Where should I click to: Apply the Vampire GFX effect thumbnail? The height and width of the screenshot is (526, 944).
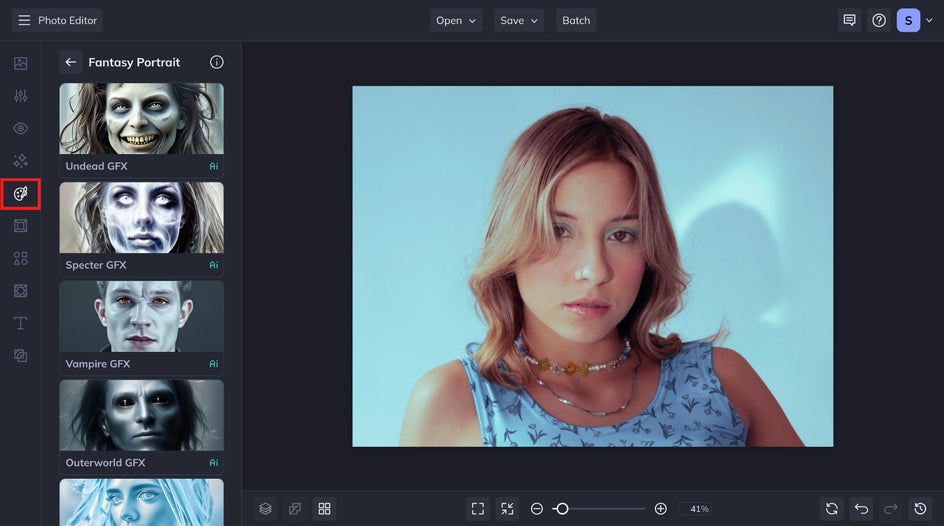[x=141, y=316]
